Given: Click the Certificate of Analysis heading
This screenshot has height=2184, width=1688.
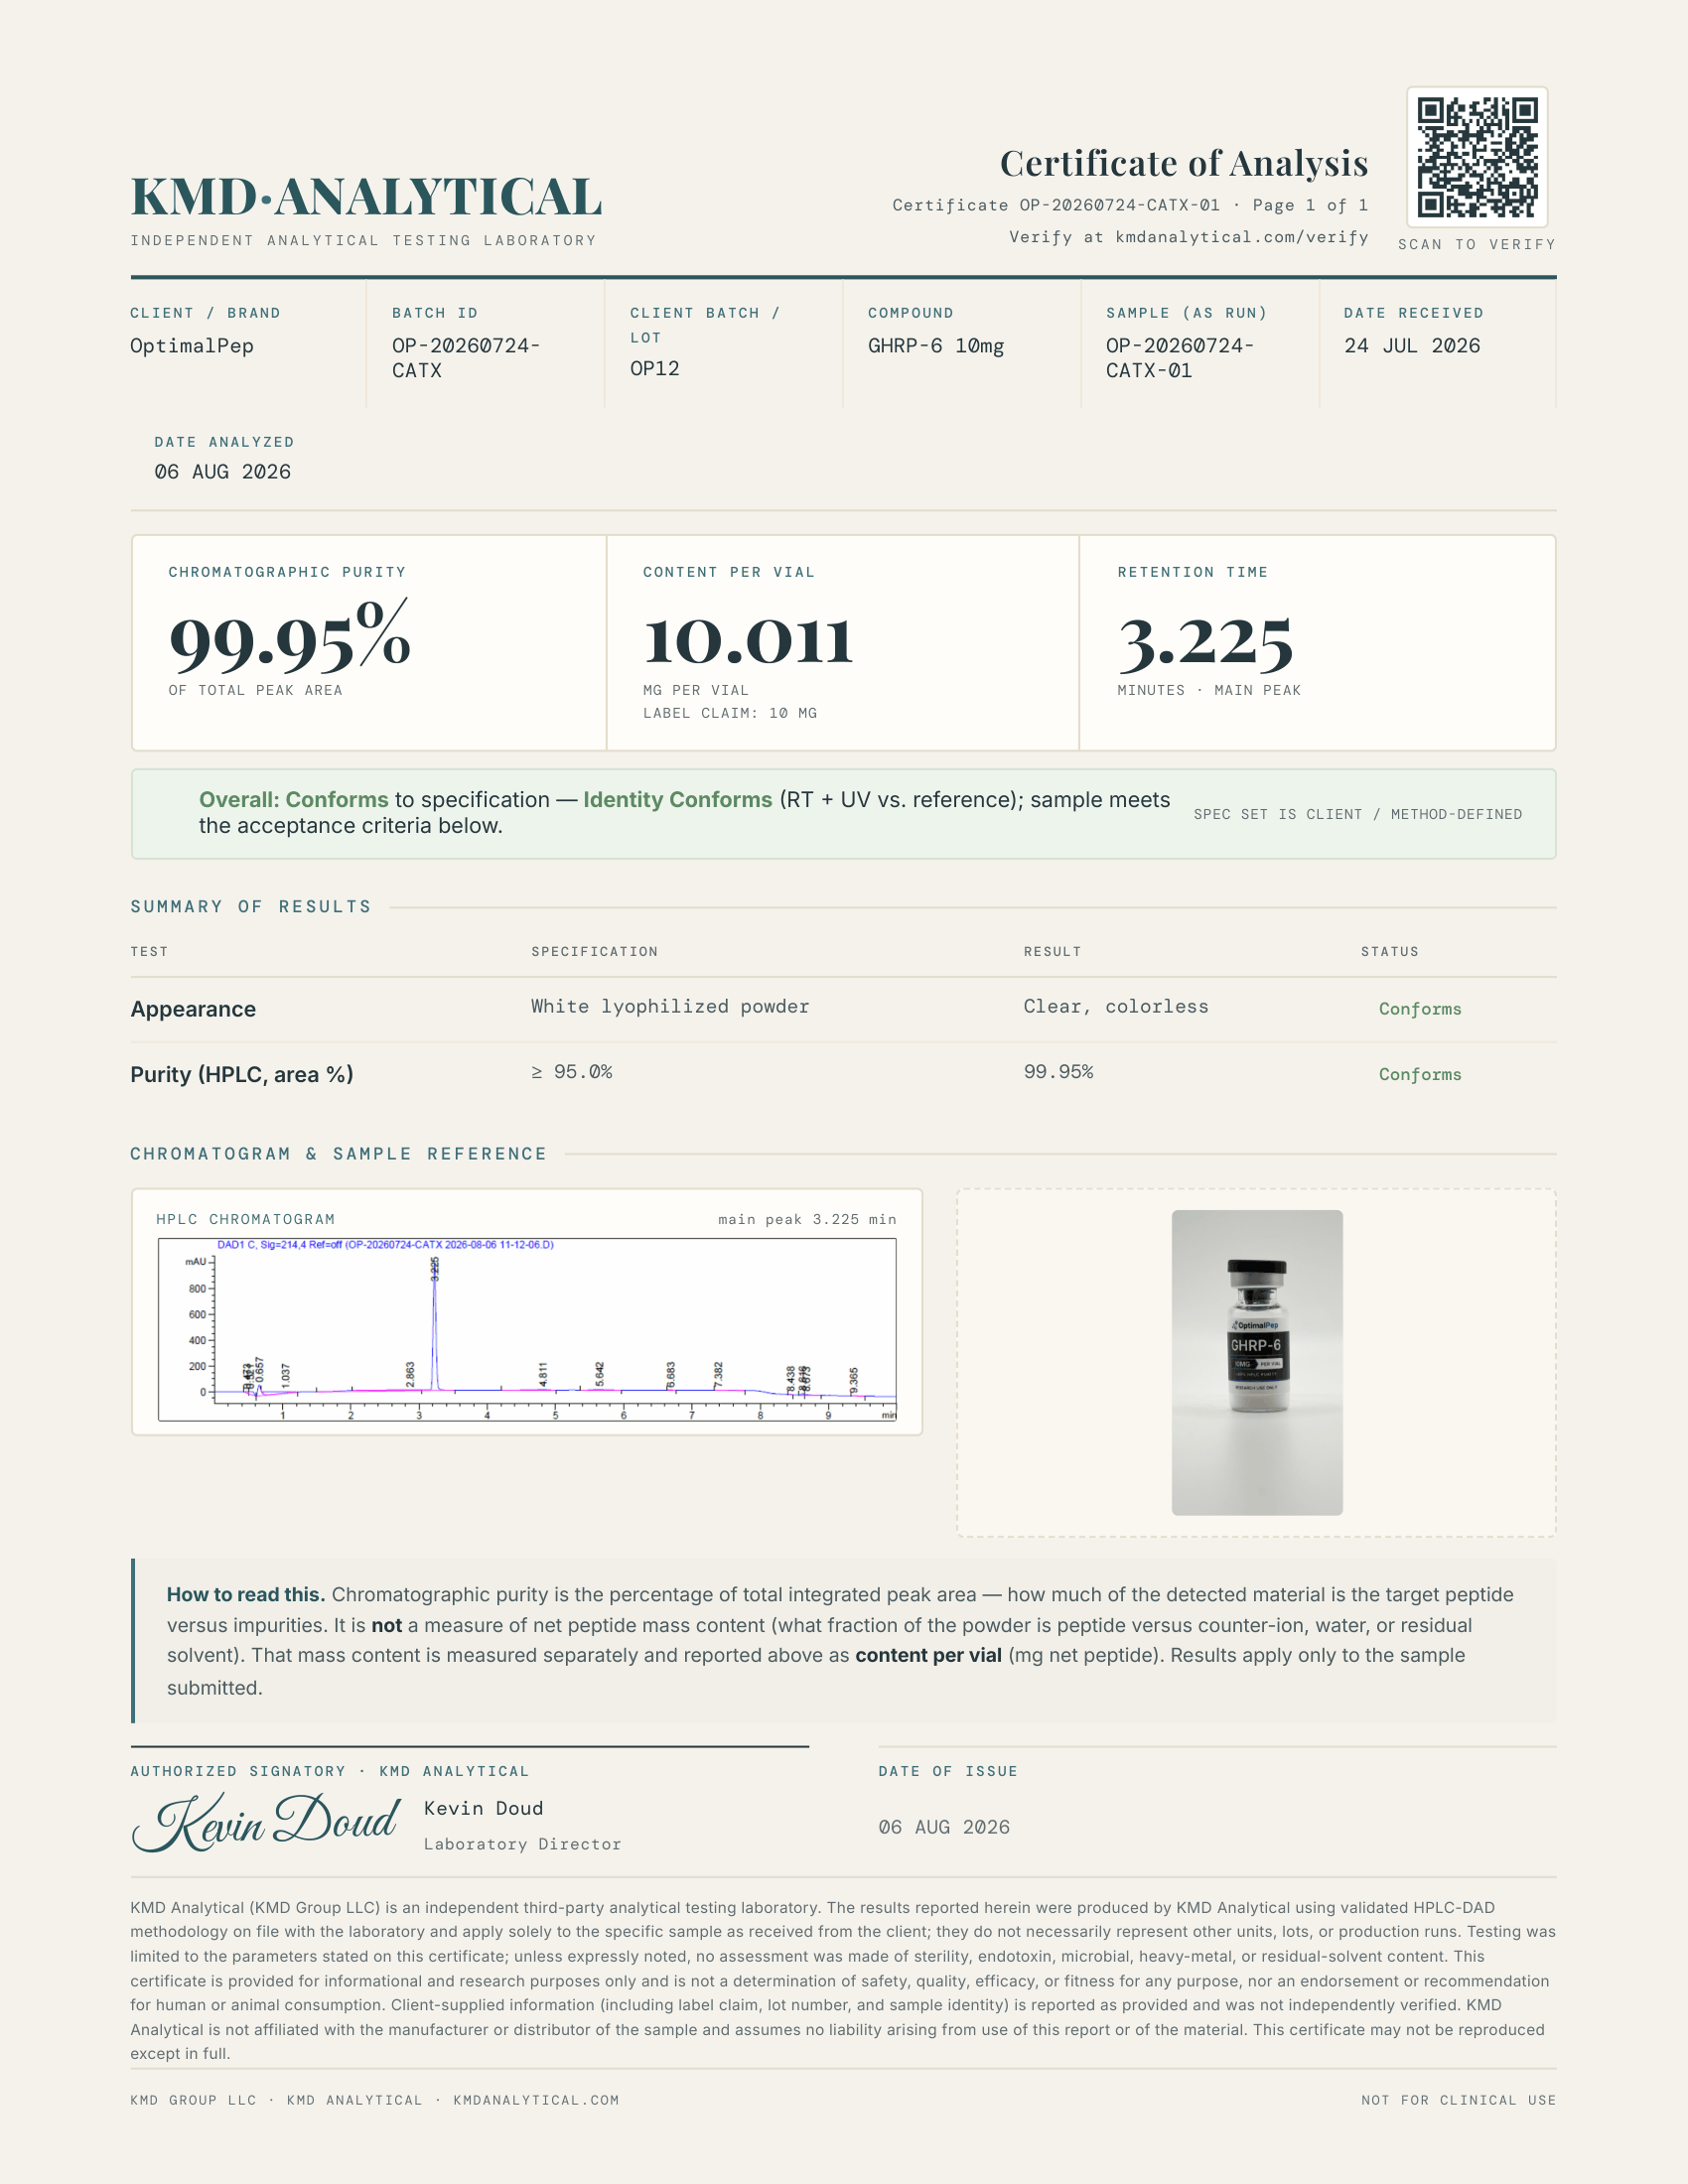Looking at the screenshot, I should point(1184,163).
